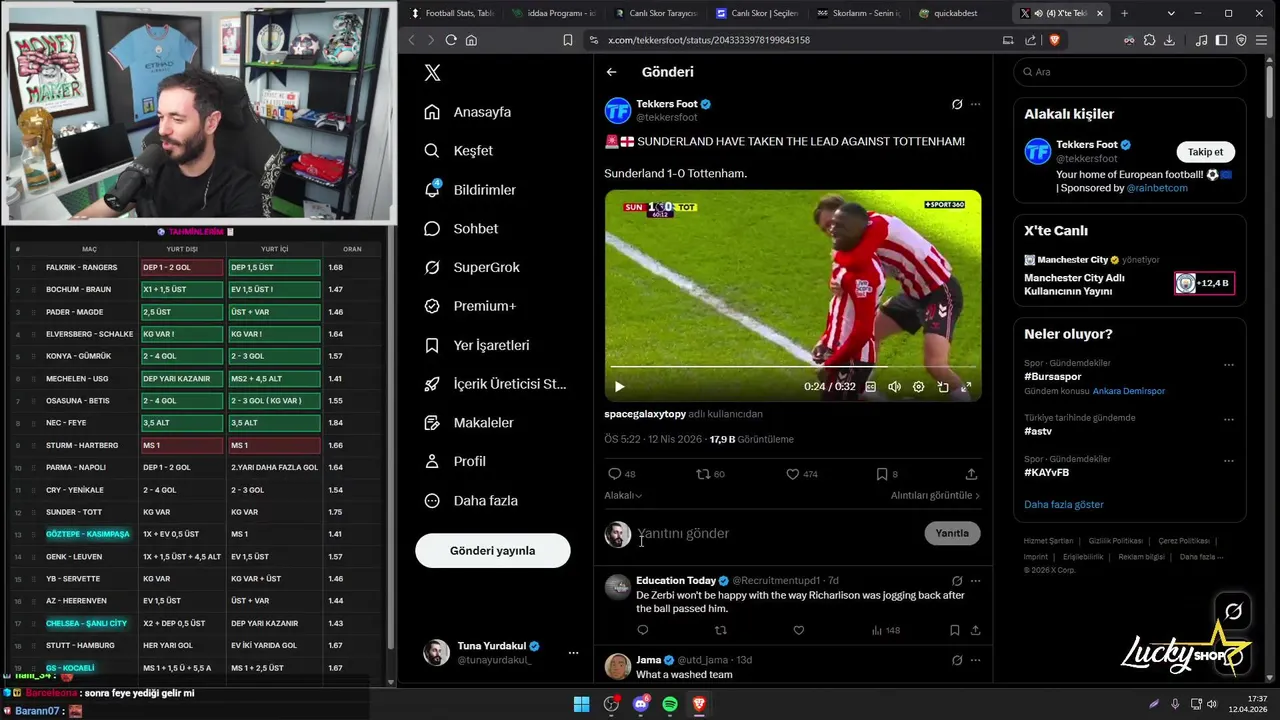Click Grok icon on Tekkers Foot post
1280x720 pixels.
click(957, 104)
